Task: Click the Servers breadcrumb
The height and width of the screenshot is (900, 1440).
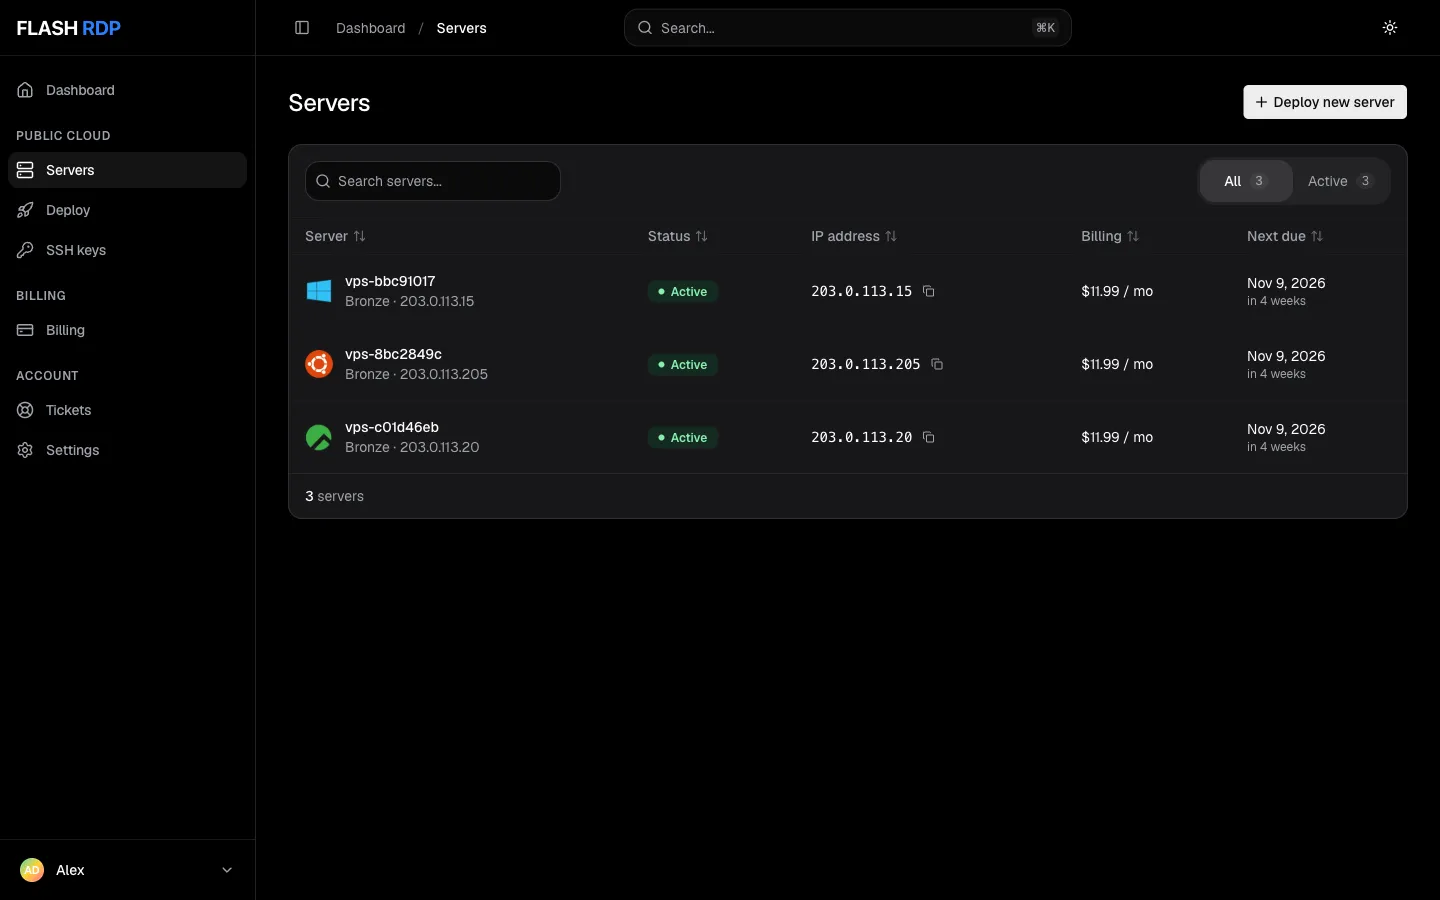Action: 462,28
